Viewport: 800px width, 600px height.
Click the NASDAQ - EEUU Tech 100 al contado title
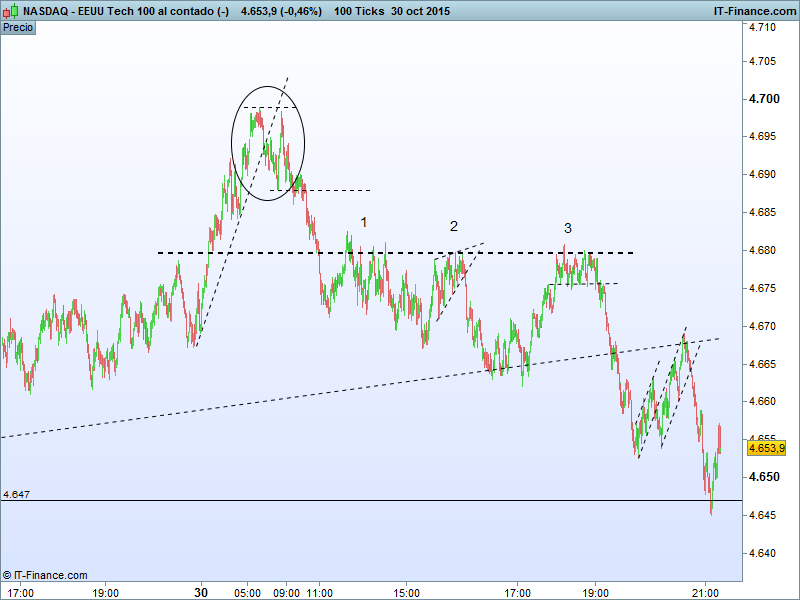(x=126, y=11)
